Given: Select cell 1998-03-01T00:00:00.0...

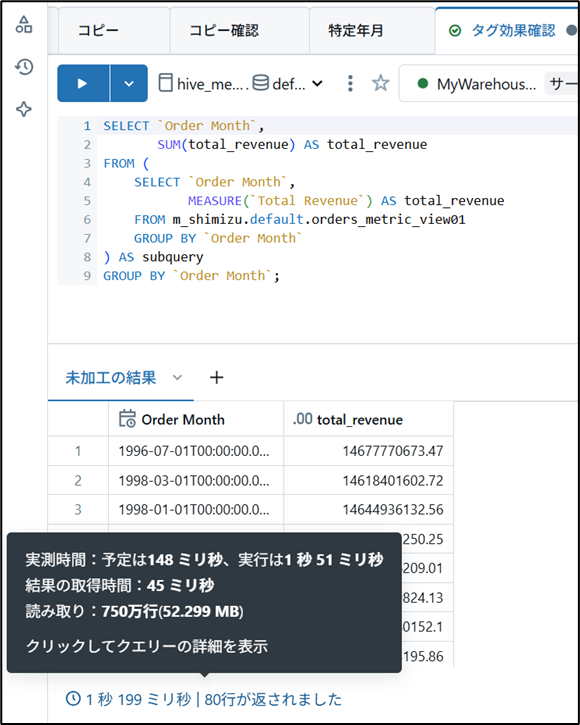Looking at the screenshot, I should click(x=196, y=480).
